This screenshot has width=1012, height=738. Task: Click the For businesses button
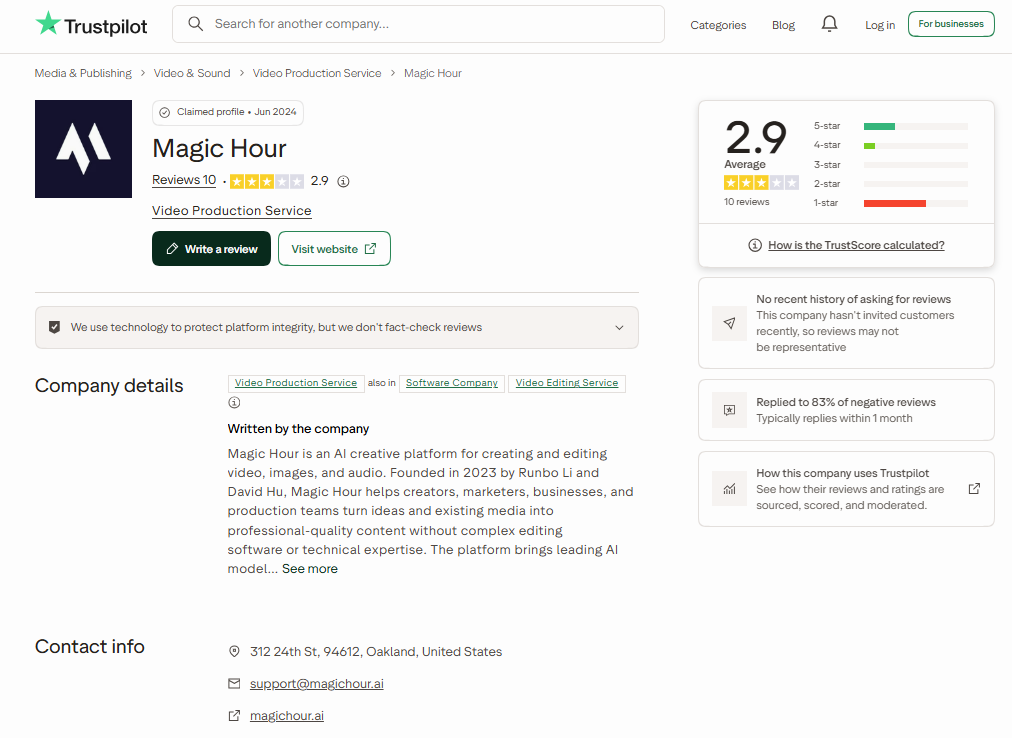(951, 24)
